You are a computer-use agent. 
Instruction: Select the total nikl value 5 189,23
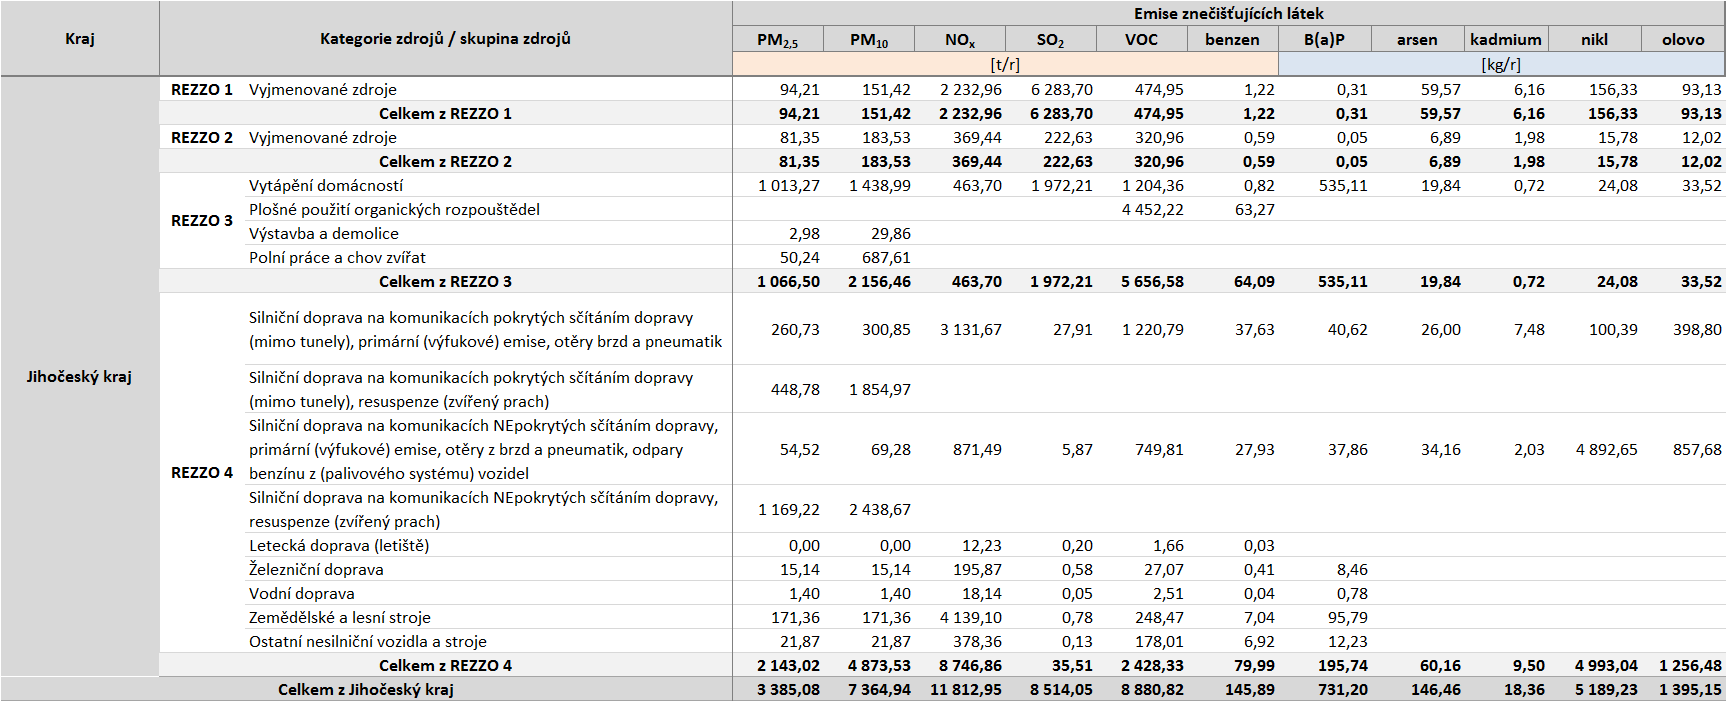1606,690
